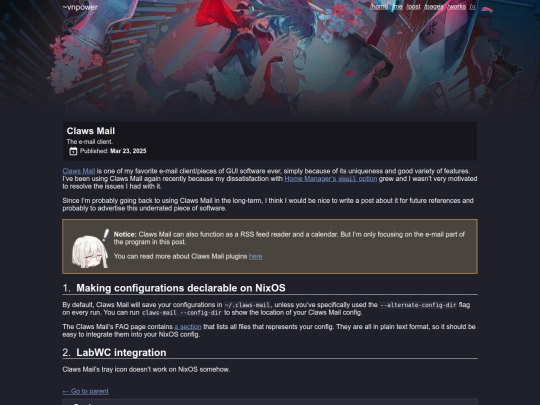
Task: Go to the /me page
Action: click(397, 7)
